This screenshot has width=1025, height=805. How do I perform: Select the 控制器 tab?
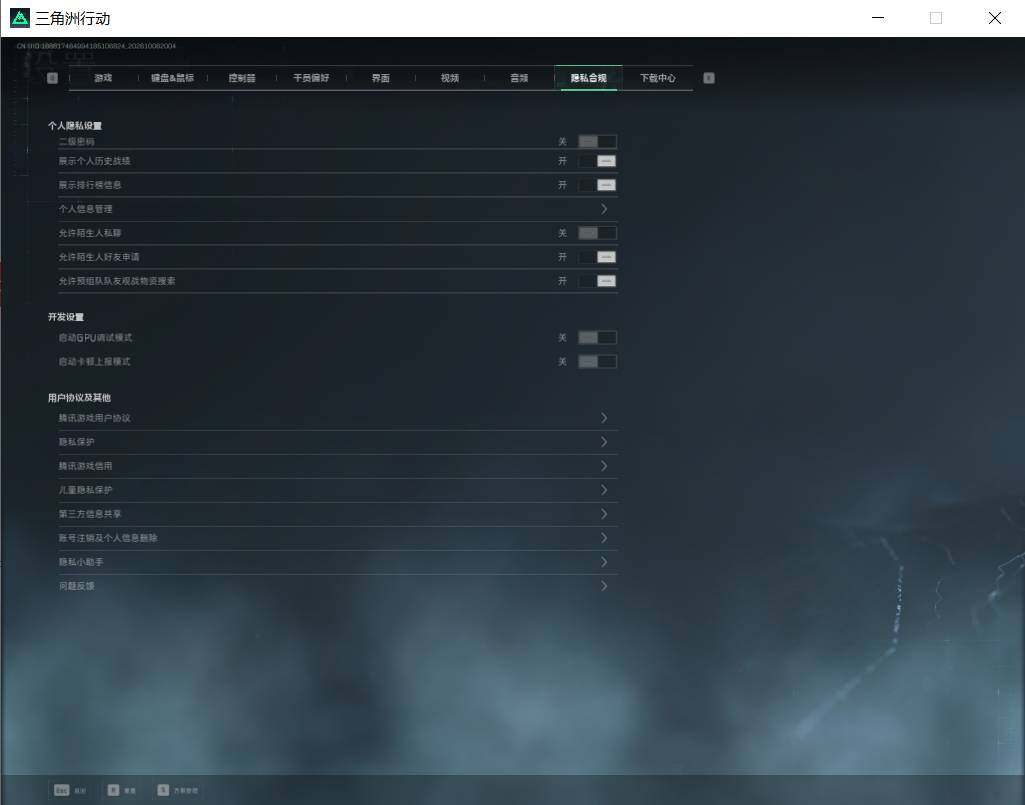pos(242,78)
